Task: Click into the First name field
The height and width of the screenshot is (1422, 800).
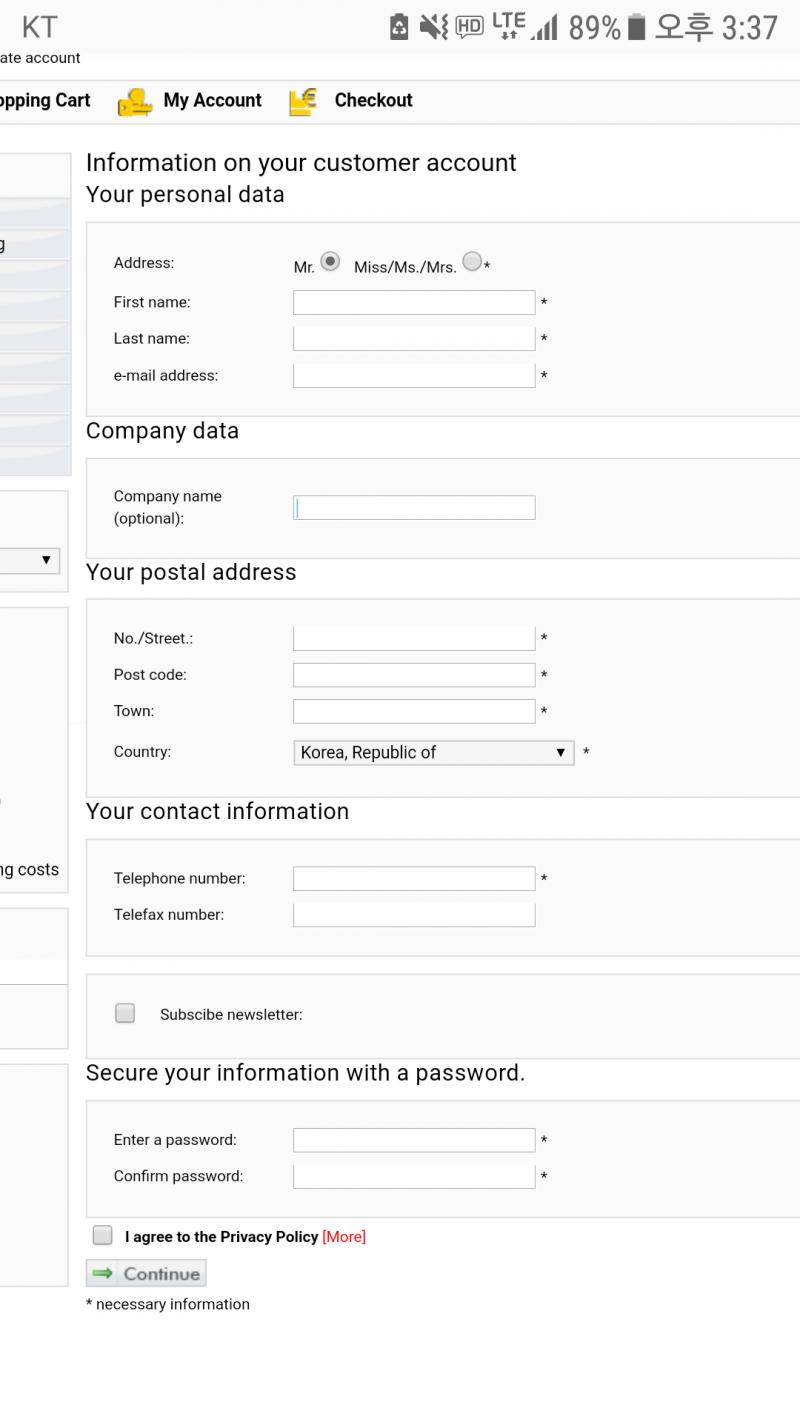Action: click(414, 302)
